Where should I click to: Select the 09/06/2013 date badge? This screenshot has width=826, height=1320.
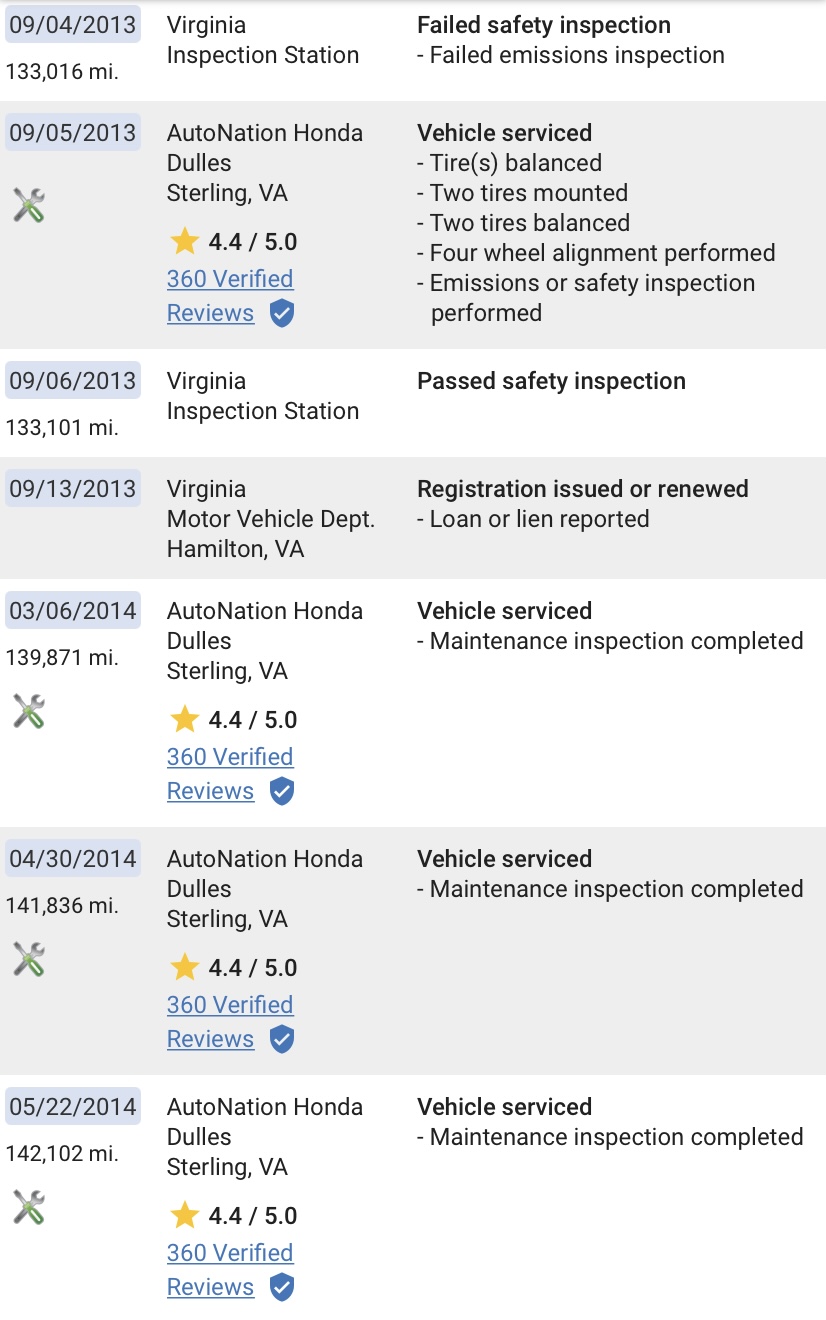coord(73,381)
